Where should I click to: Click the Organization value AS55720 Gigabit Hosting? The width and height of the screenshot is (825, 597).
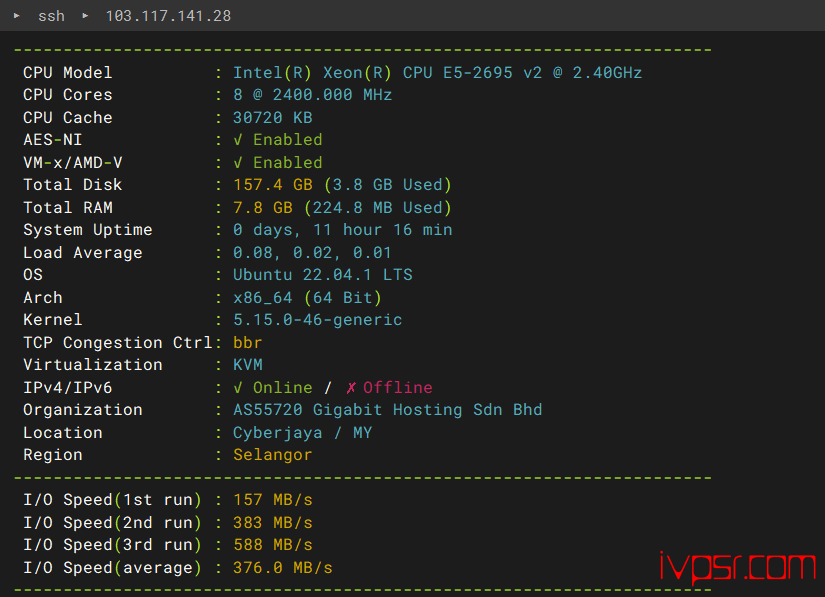tap(387, 410)
